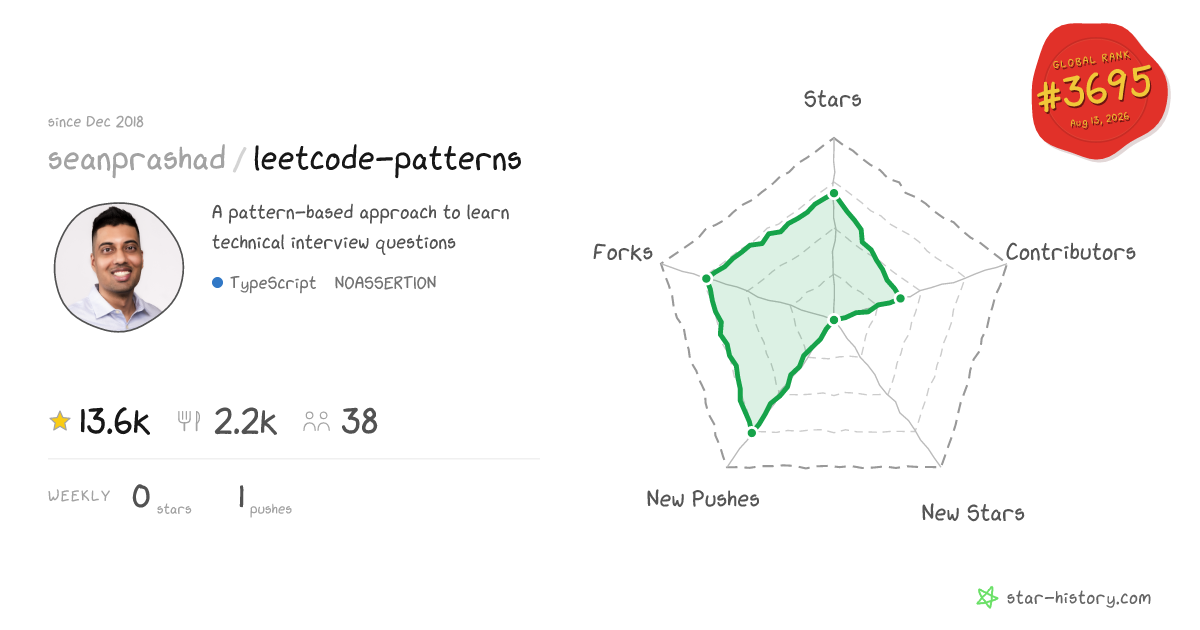Click the star-history.com link text
The width and height of the screenshot is (1200, 630).
tap(1078, 598)
